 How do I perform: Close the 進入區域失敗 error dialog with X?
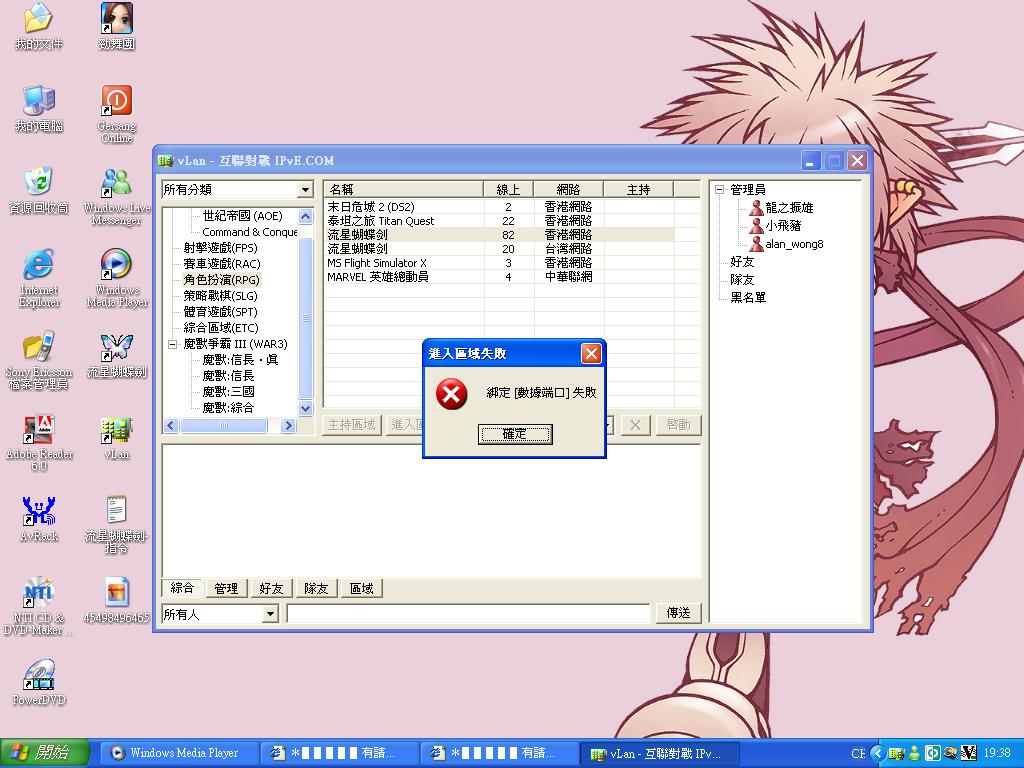[x=591, y=353]
